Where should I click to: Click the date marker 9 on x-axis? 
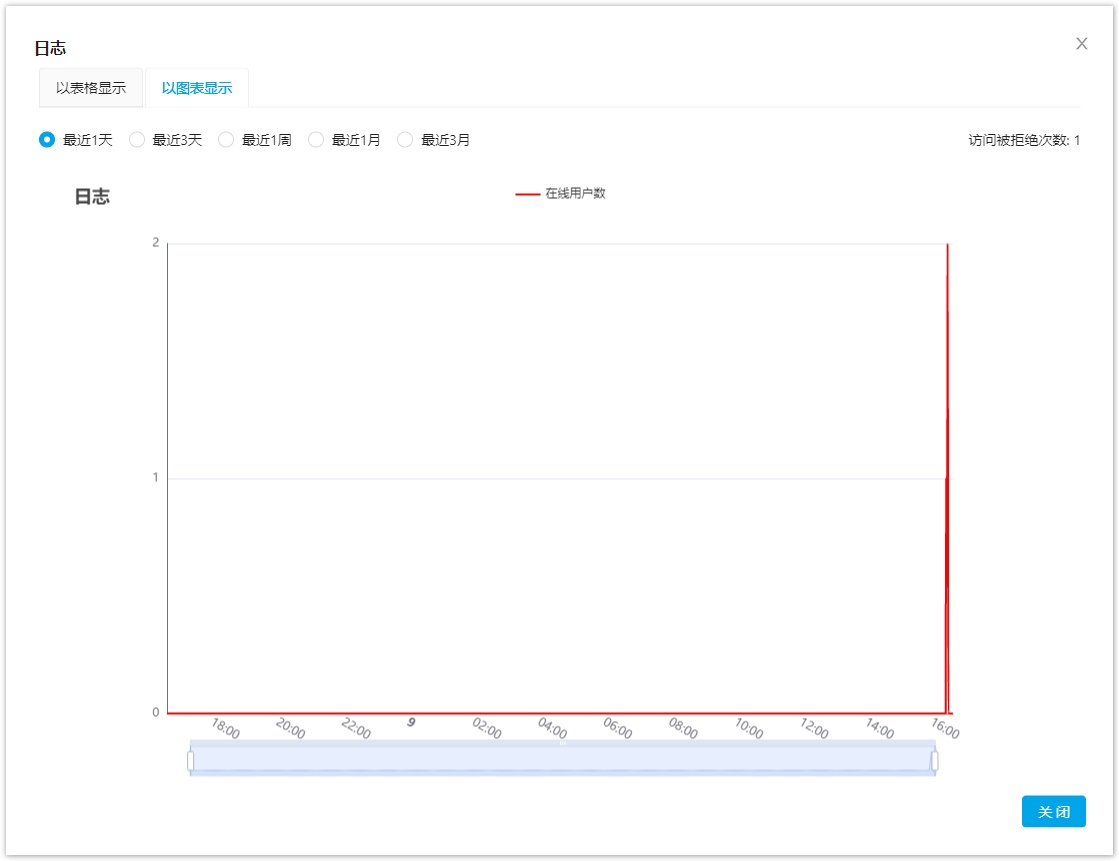tap(411, 721)
